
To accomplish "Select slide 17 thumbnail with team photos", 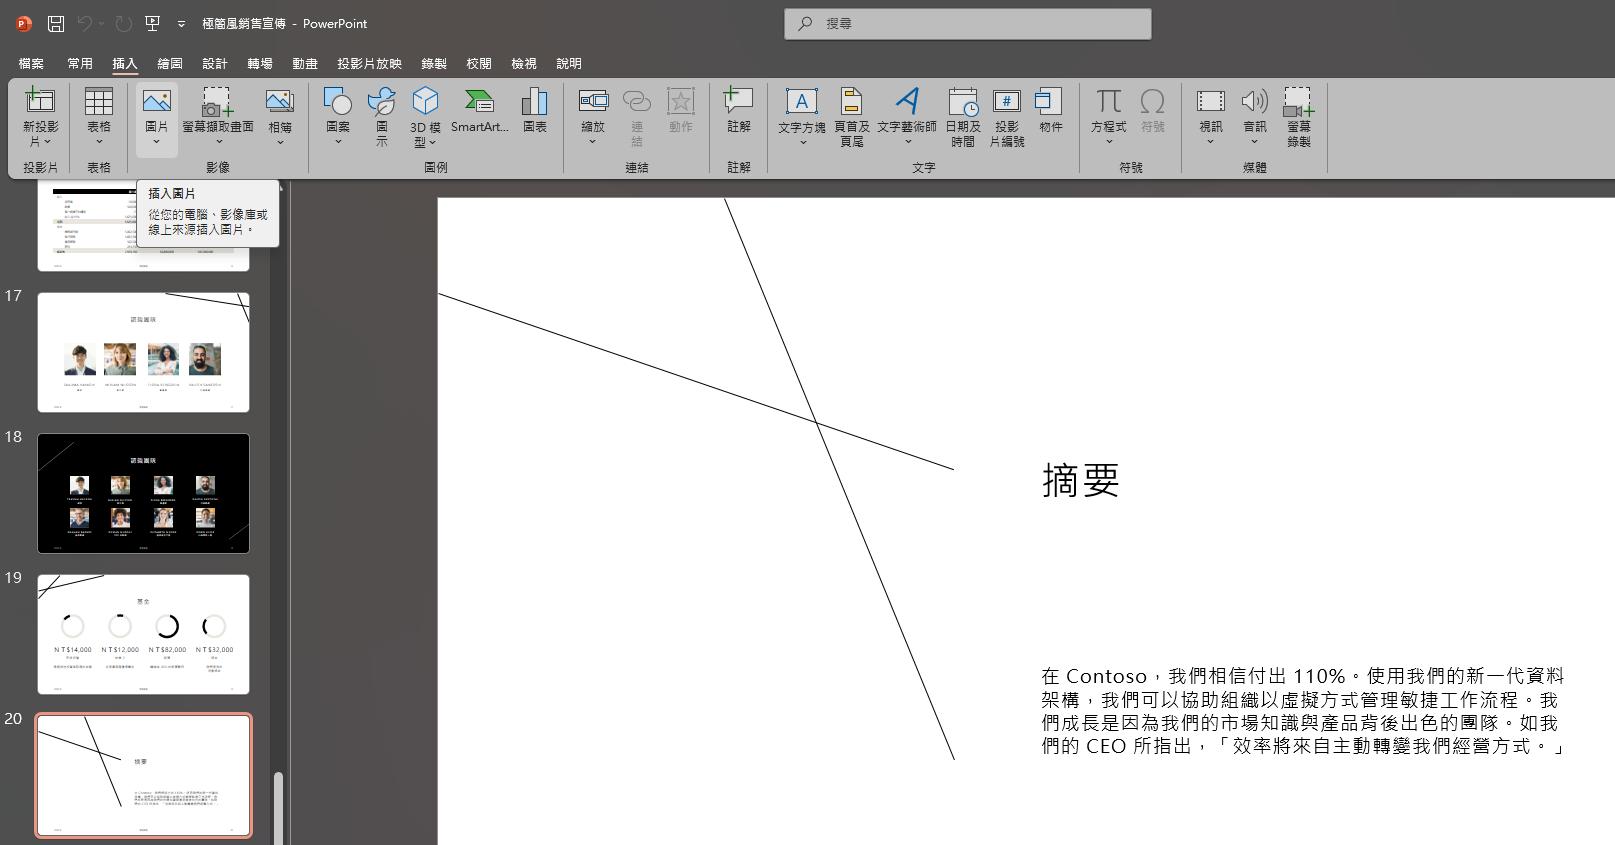I will (x=143, y=352).
